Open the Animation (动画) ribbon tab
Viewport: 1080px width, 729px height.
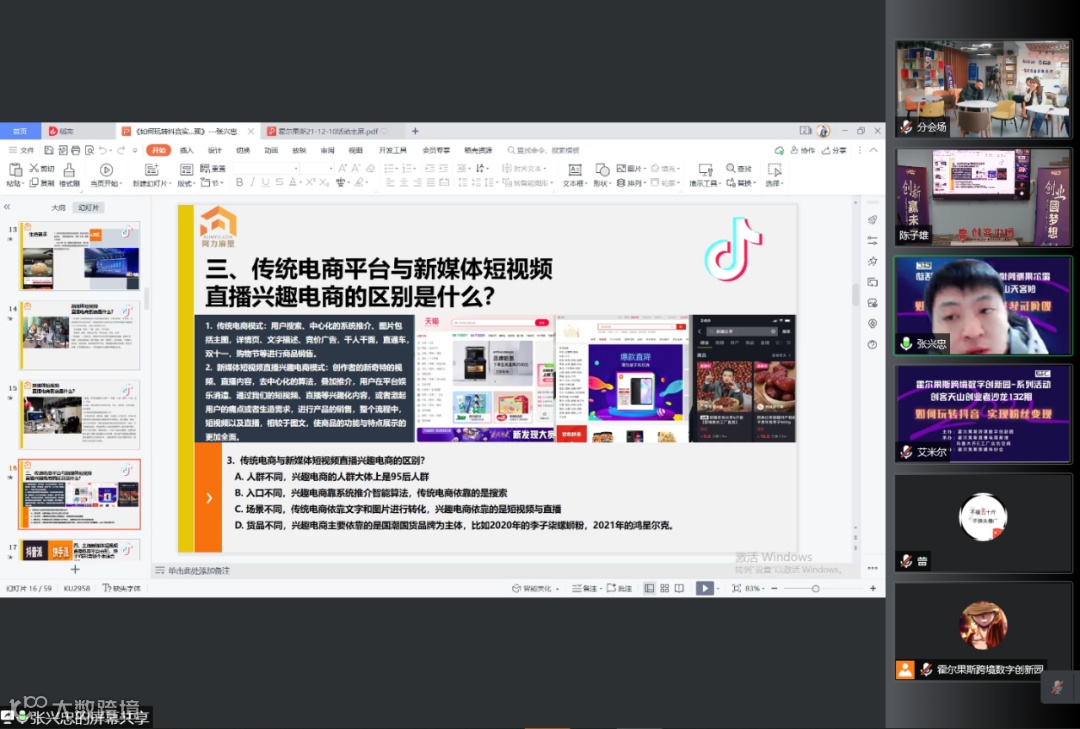click(271, 150)
